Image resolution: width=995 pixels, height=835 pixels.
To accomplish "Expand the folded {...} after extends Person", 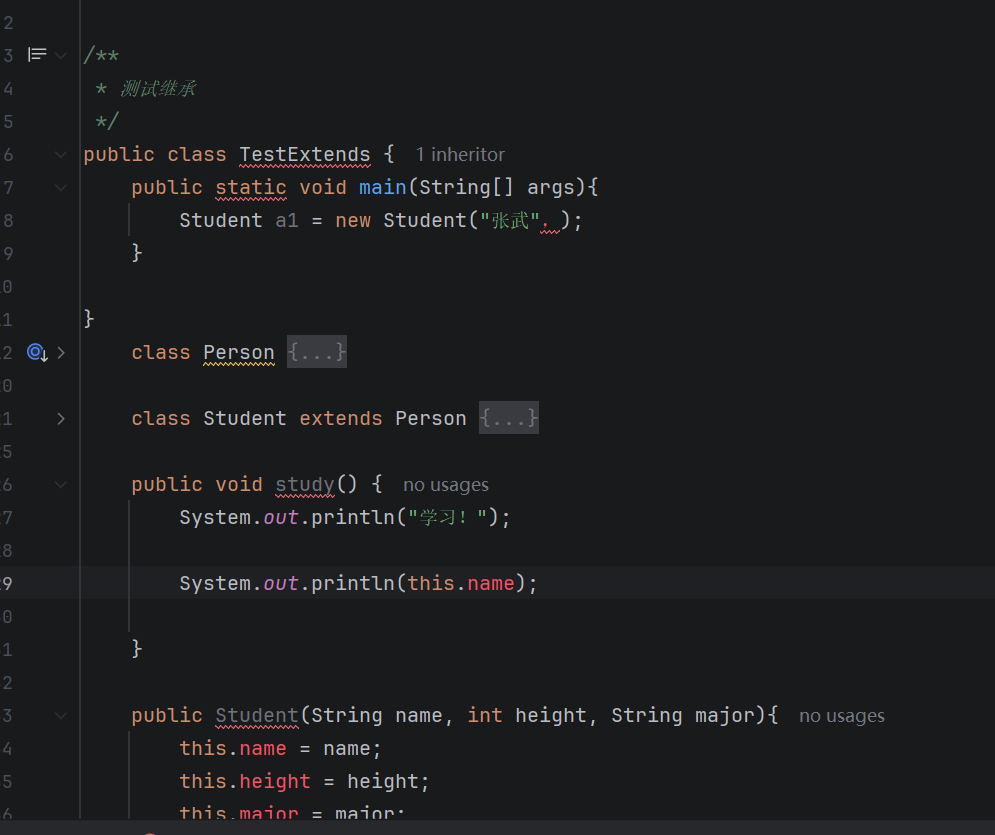I will click(x=509, y=418).
